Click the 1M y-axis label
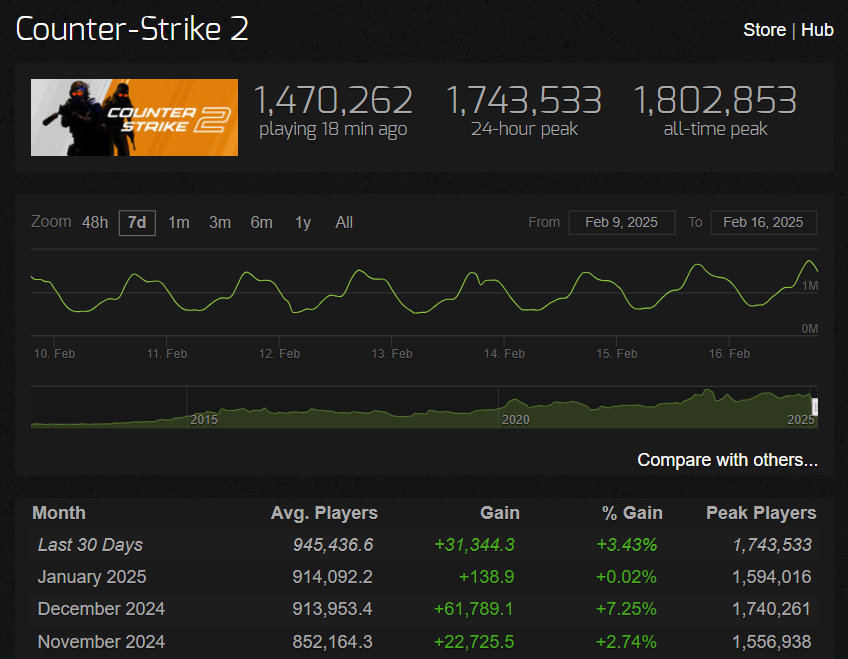The height and width of the screenshot is (659, 848). click(x=810, y=286)
